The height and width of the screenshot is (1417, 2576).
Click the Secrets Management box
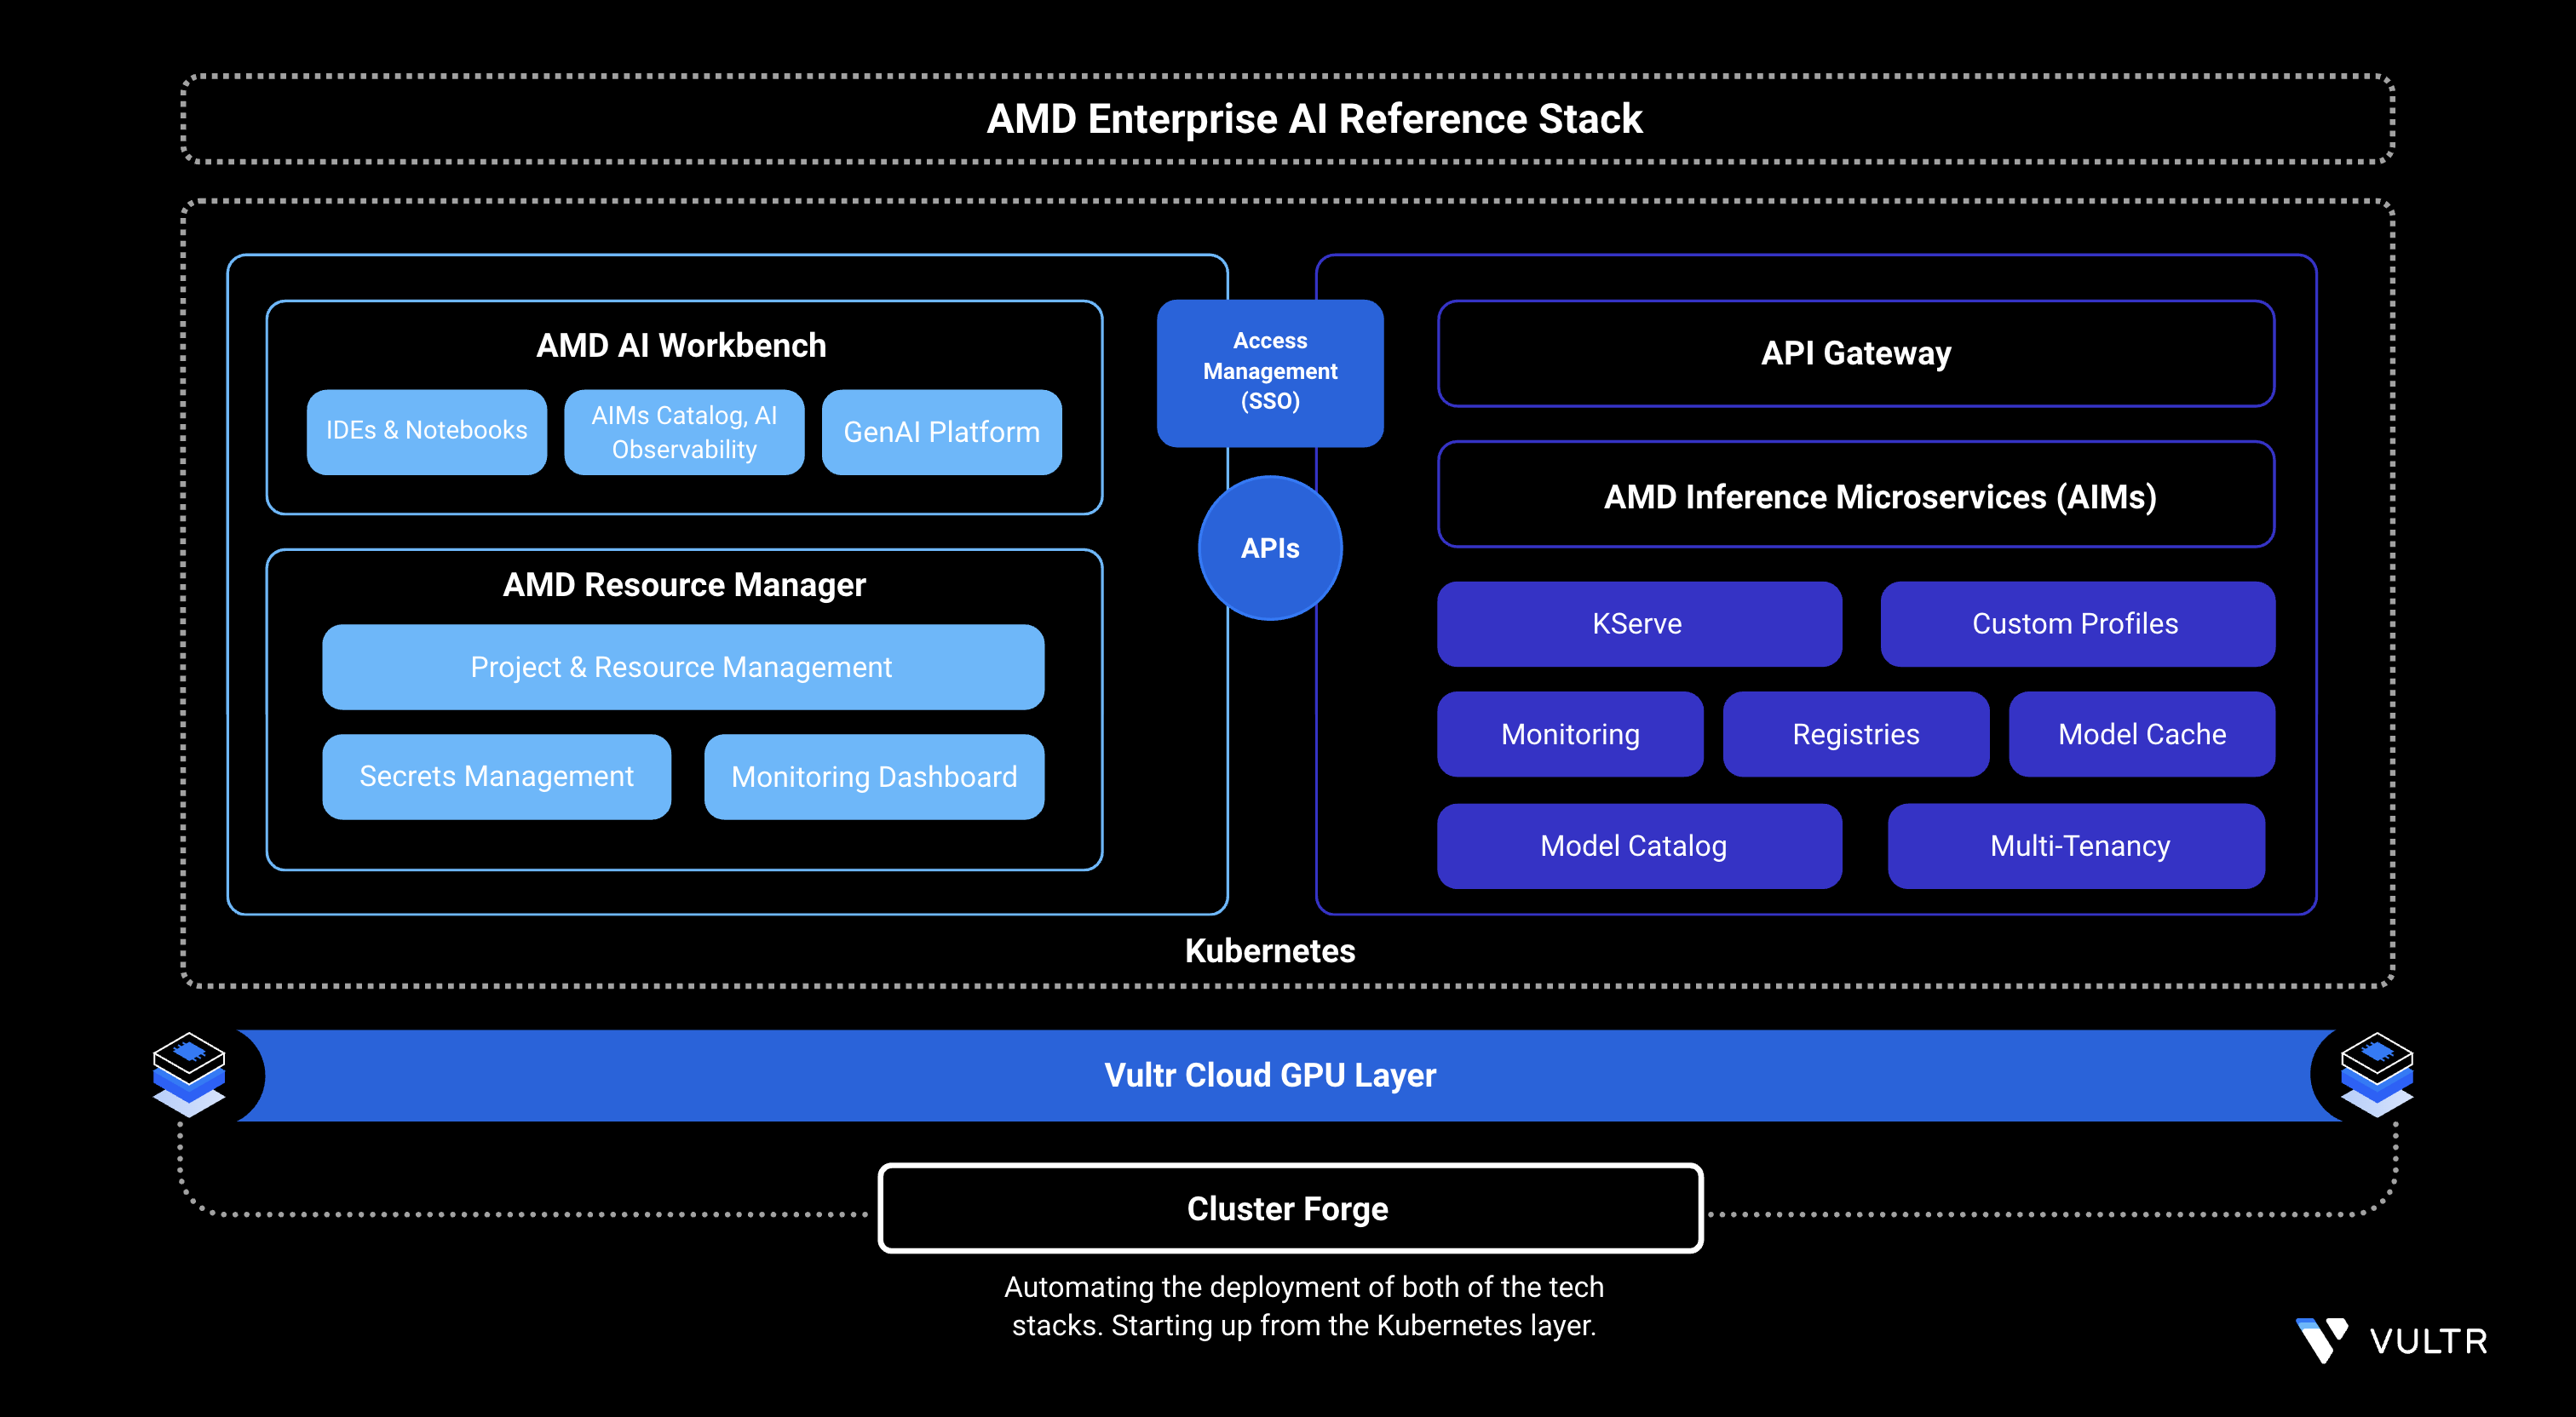point(497,776)
